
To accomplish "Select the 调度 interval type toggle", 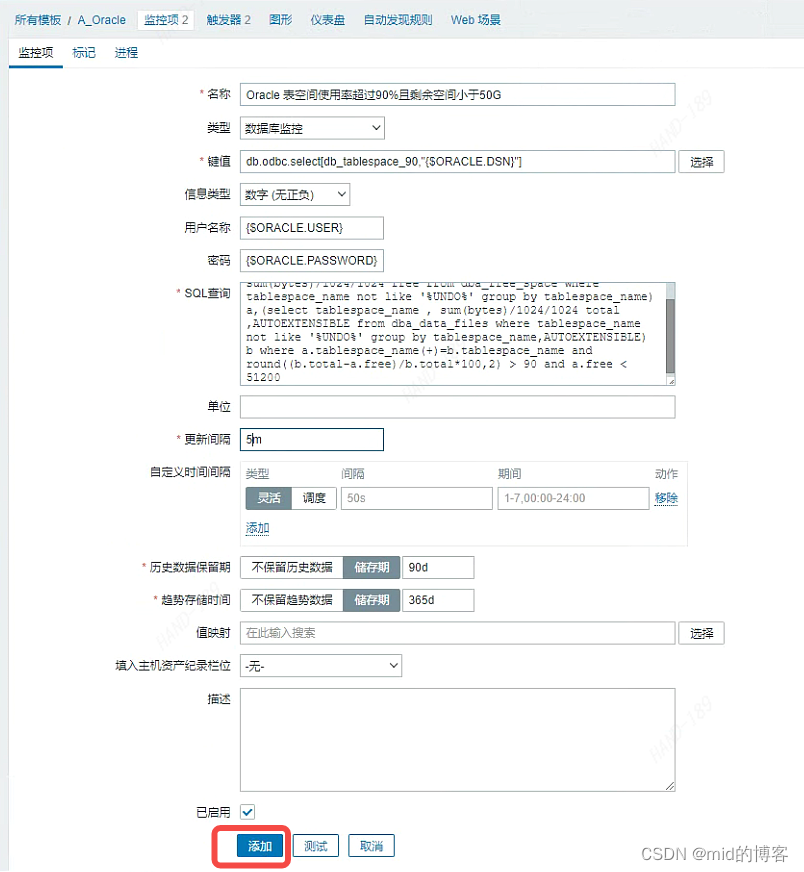I will 314,498.
